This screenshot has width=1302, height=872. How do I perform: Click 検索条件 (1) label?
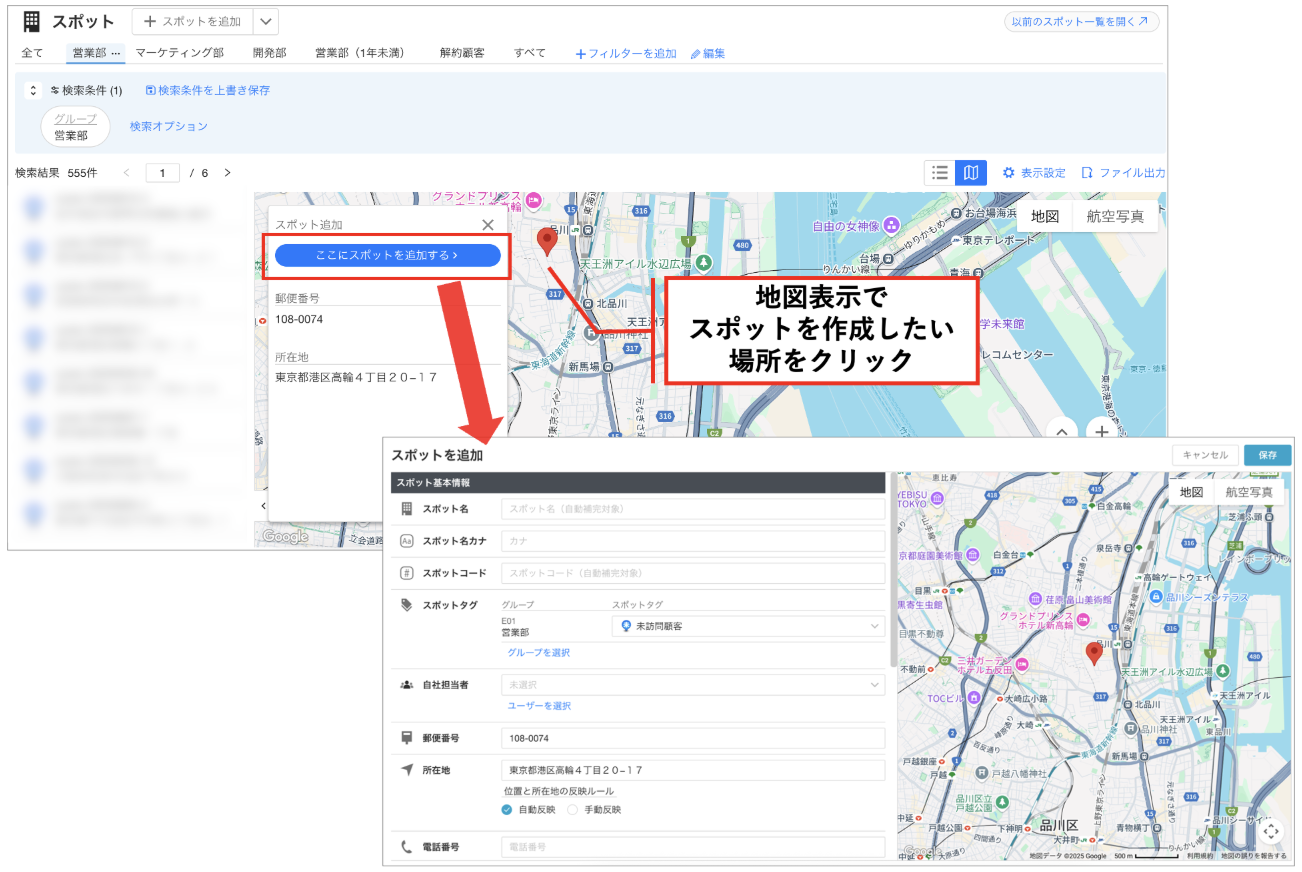[86, 90]
